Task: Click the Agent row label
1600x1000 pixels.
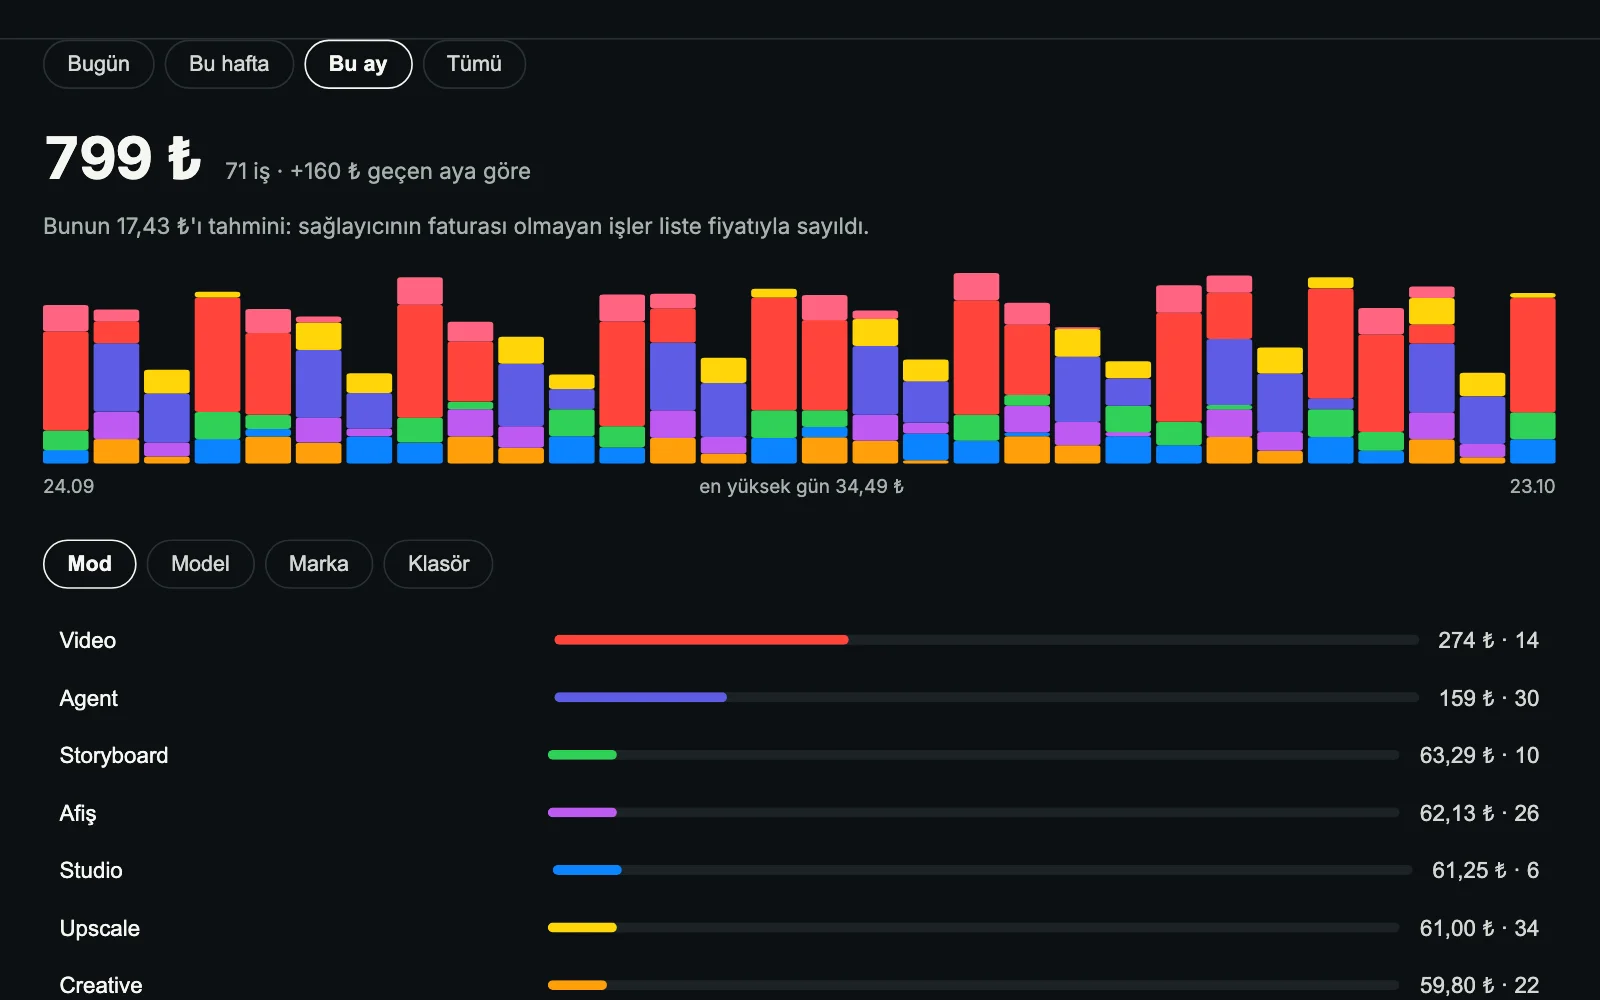Action: 89,698
